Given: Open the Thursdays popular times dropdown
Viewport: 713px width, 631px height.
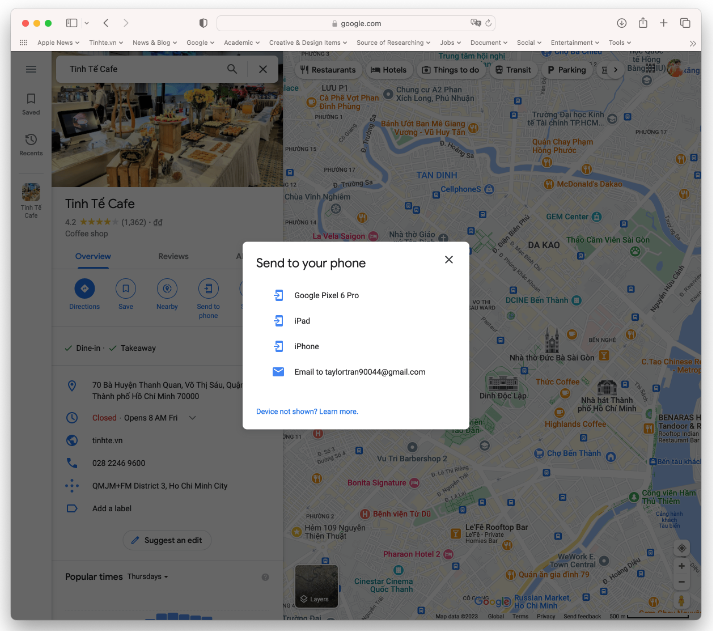Looking at the screenshot, I should [147, 577].
